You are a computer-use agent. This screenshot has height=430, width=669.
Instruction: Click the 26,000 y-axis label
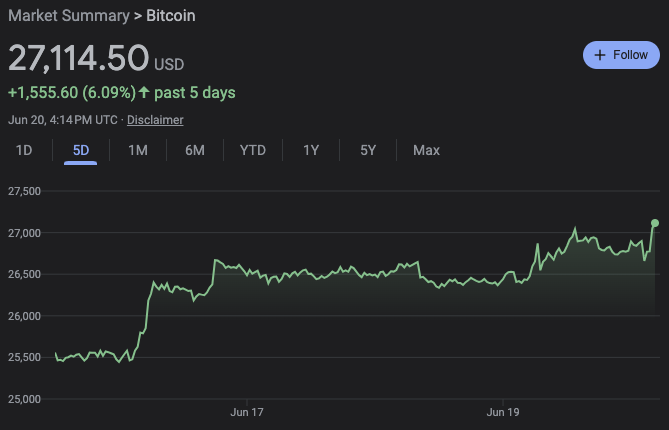coord(24,316)
